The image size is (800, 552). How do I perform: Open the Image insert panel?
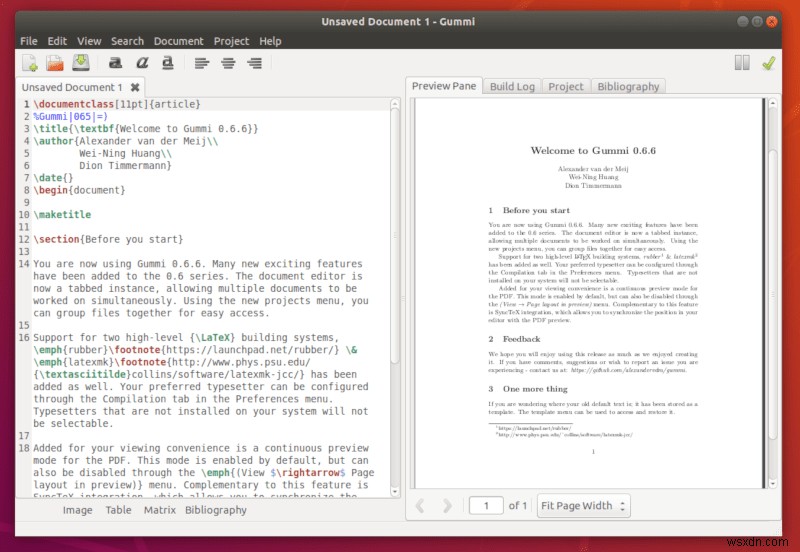pyautogui.click(x=78, y=510)
